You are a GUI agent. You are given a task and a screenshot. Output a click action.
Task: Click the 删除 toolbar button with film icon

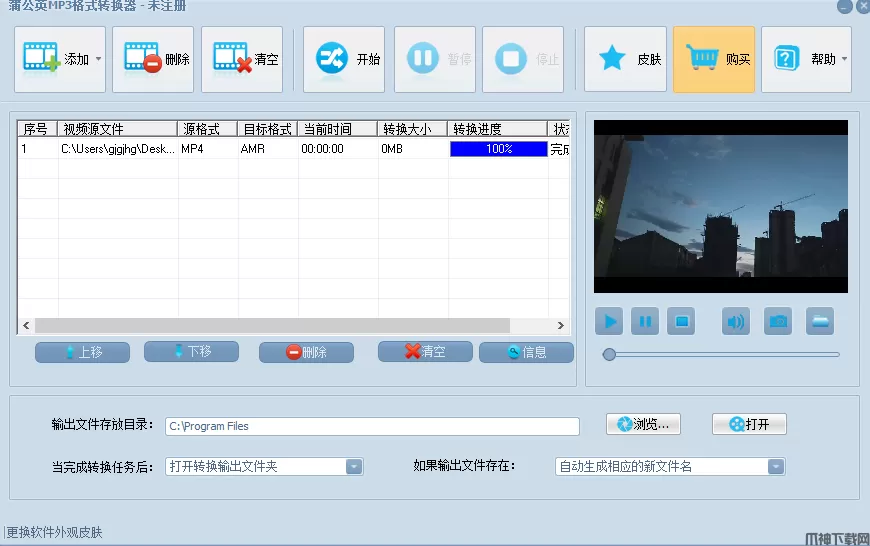pyautogui.click(x=153, y=59)
